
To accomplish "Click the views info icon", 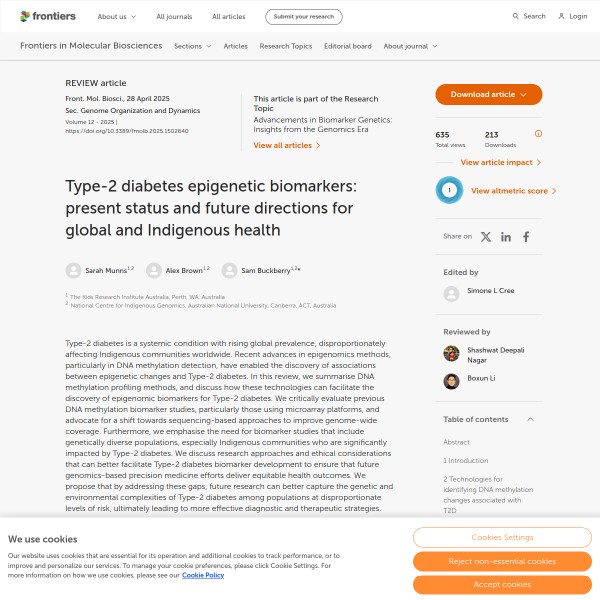I will [x=538, y=133].
